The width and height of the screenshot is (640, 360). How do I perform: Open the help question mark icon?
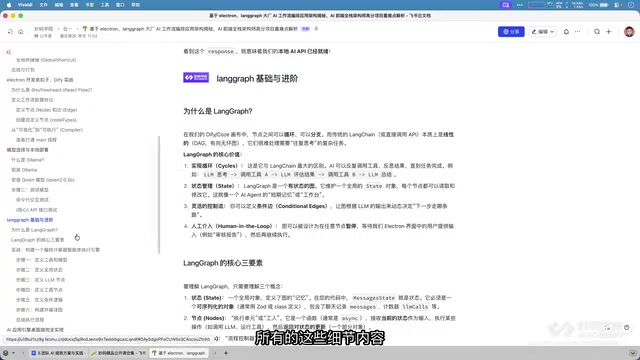point(627,327)
